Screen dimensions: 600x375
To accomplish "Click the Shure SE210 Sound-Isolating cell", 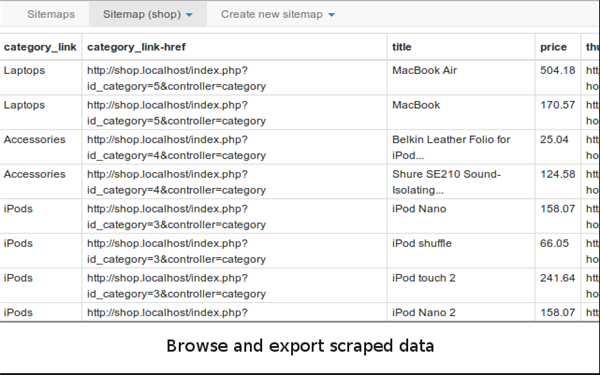I will point(461,182).
